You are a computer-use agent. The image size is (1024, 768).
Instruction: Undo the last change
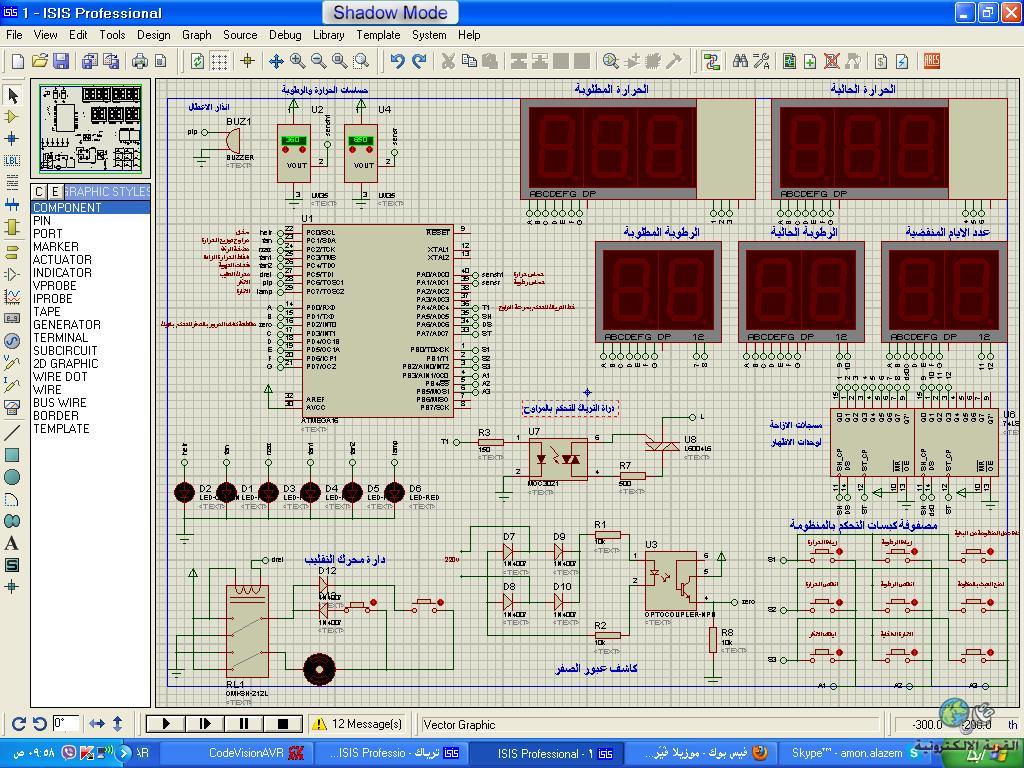(397, 61)
